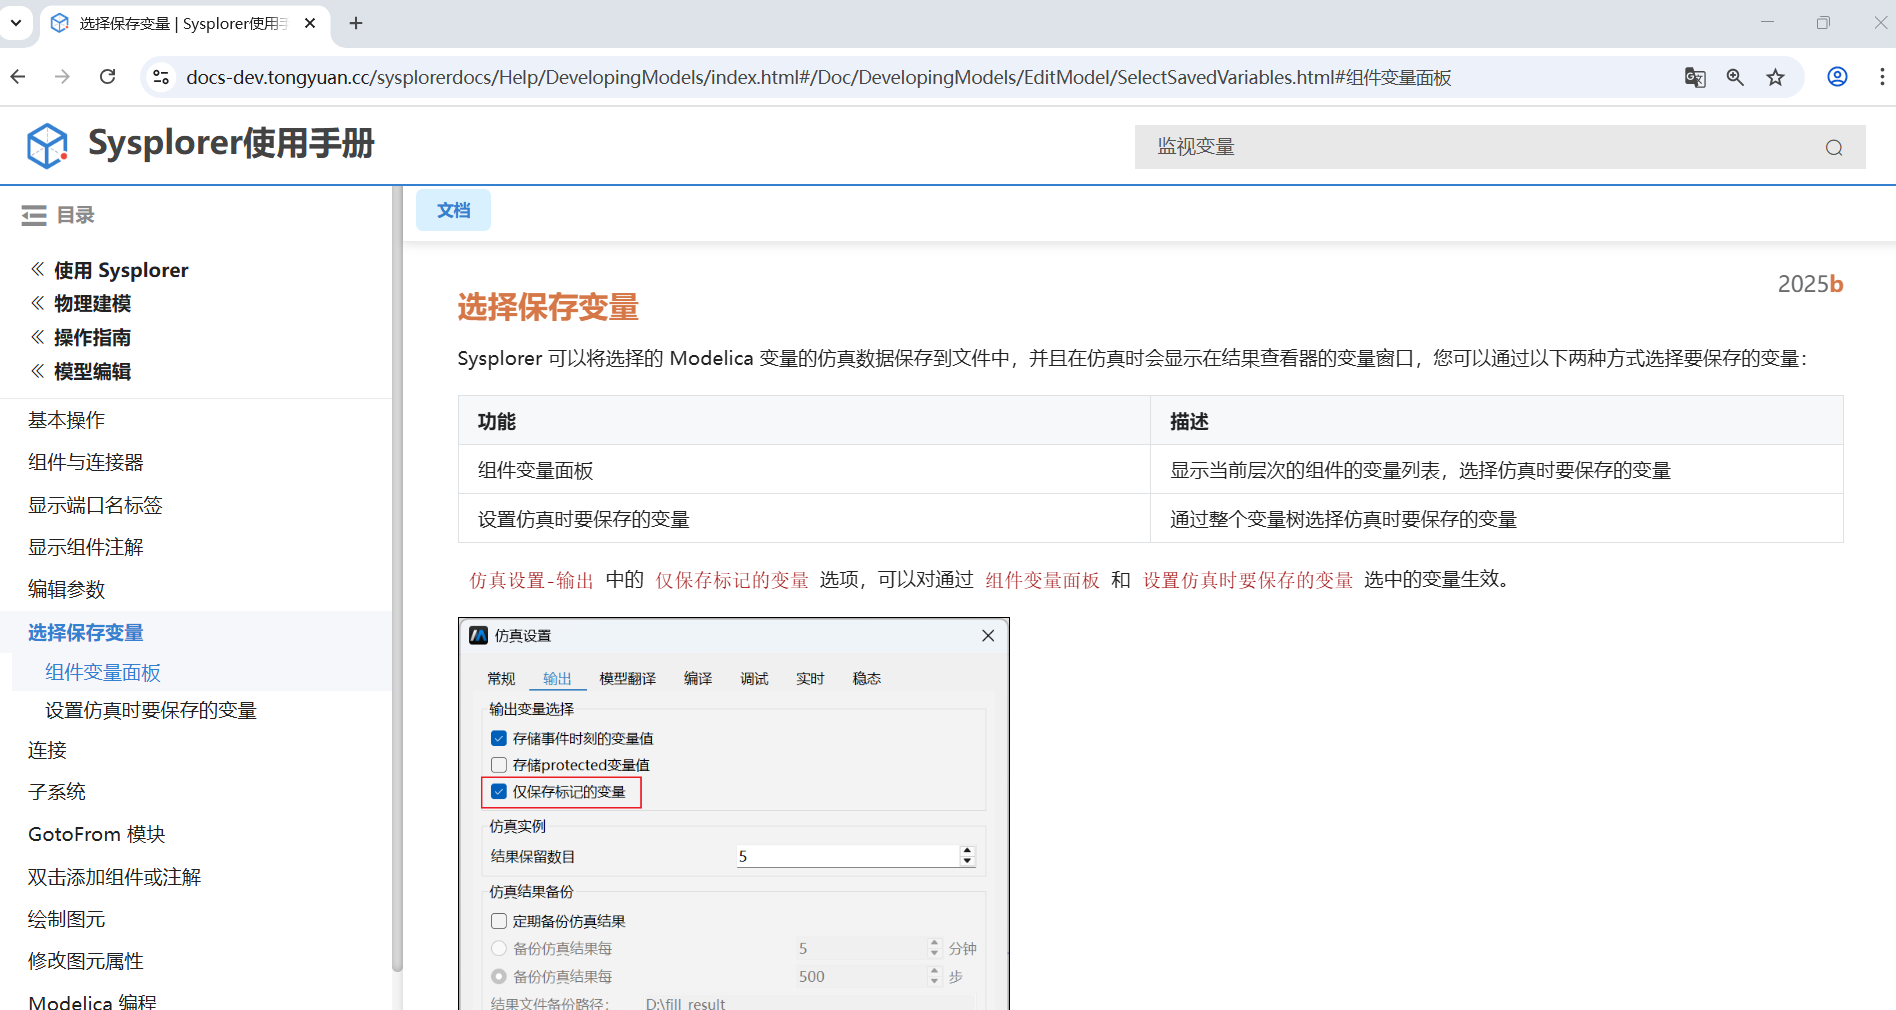Select 备份仿真结果每 步 radio button
This screenshot has height=1010, width=1896.
tap(499, 976)
